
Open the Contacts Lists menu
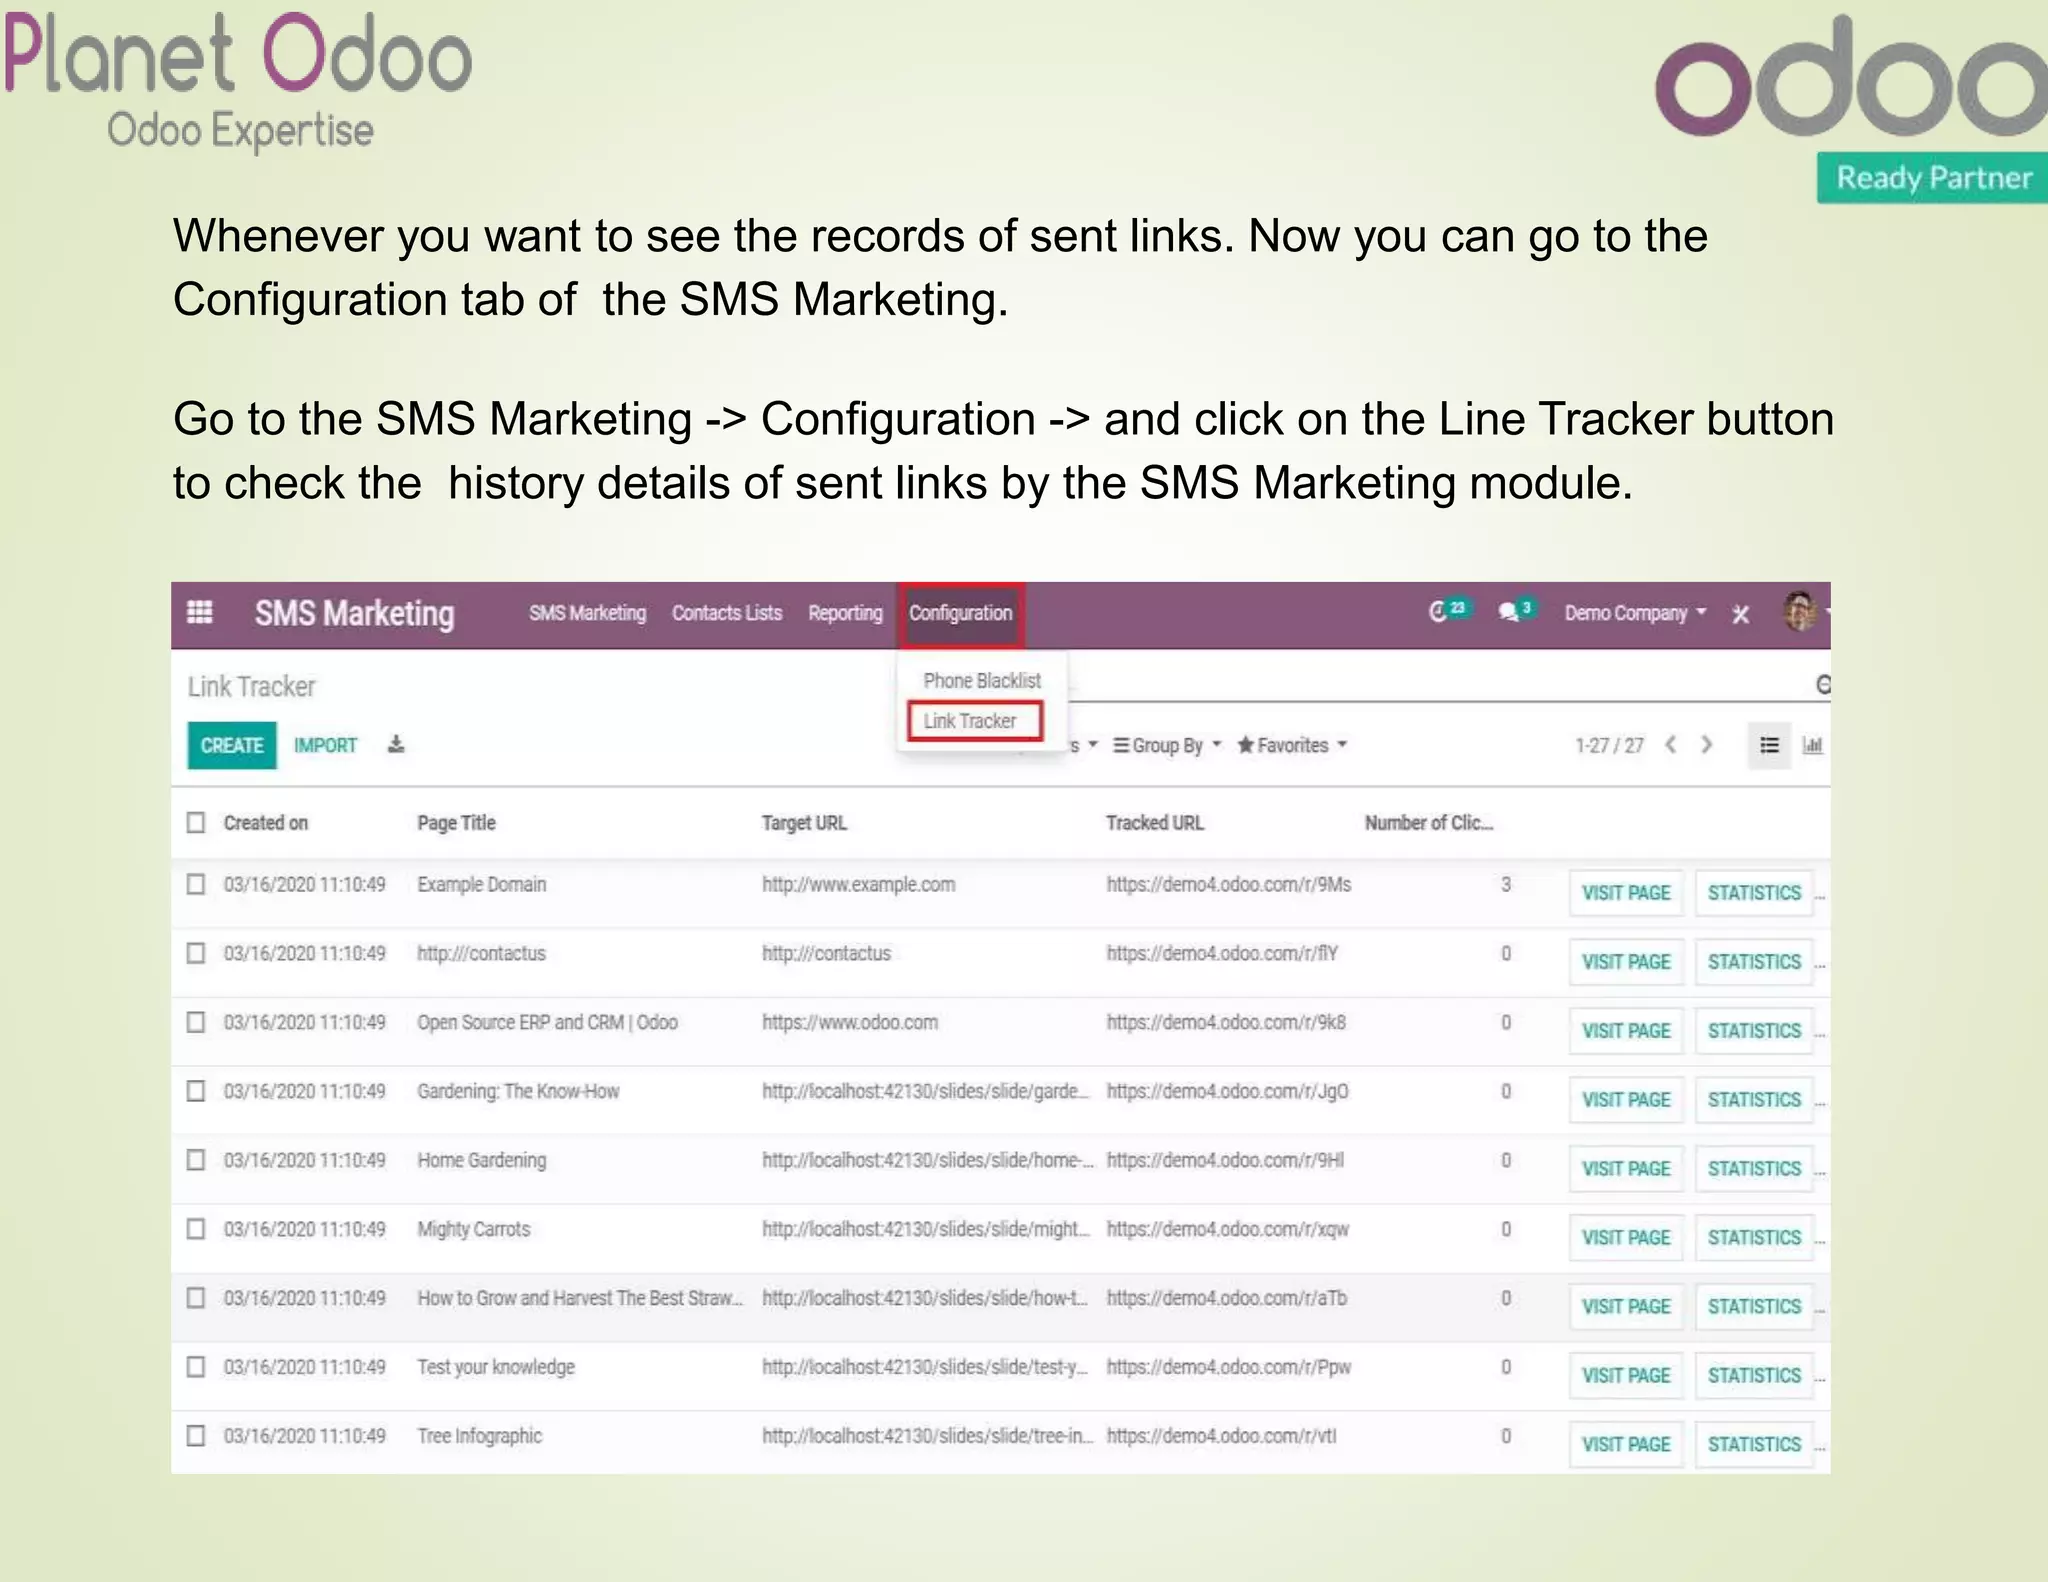click(727, 613)
